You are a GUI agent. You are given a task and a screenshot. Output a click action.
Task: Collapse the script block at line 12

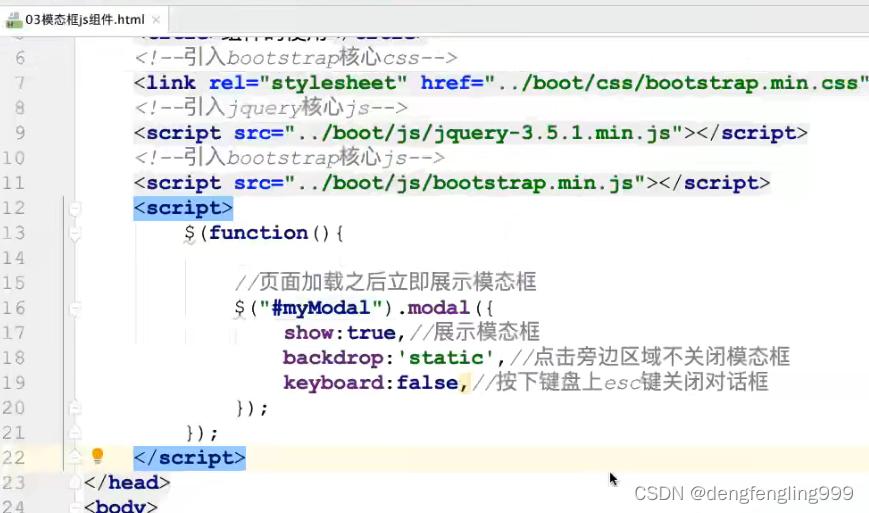coord(75,209)
